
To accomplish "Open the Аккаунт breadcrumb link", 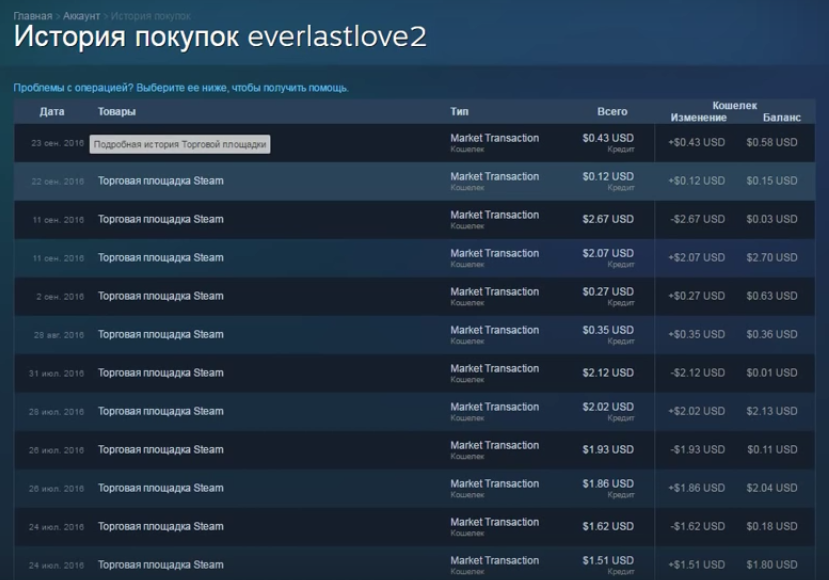I will point(81,17).
